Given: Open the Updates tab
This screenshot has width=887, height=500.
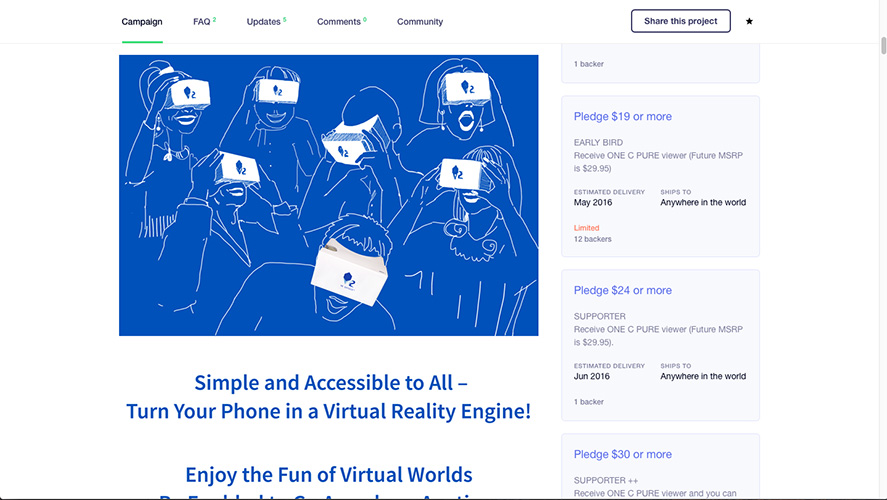Looking at the screenshot, I should (266, 21).
